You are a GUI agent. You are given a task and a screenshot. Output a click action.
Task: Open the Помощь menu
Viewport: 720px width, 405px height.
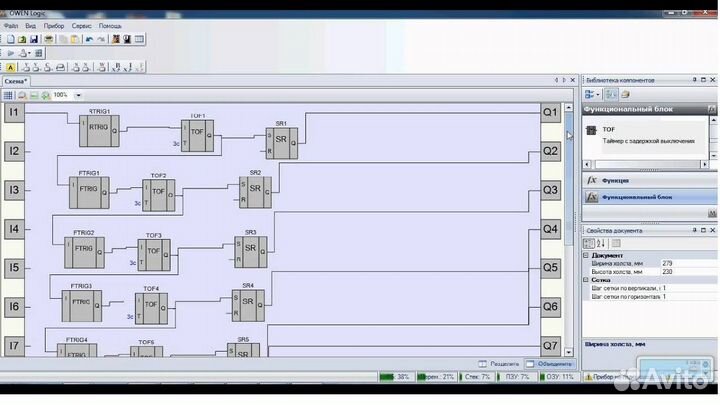pyautogui.click(x=110, y=26)
